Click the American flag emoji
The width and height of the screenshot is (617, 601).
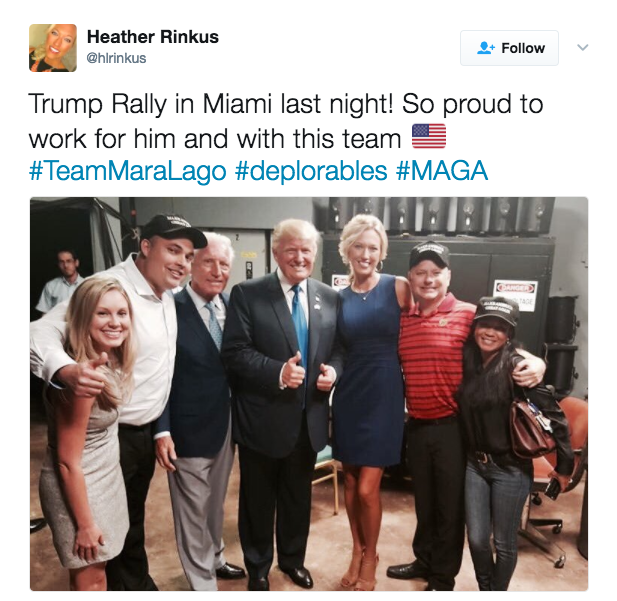coord(429,136)
